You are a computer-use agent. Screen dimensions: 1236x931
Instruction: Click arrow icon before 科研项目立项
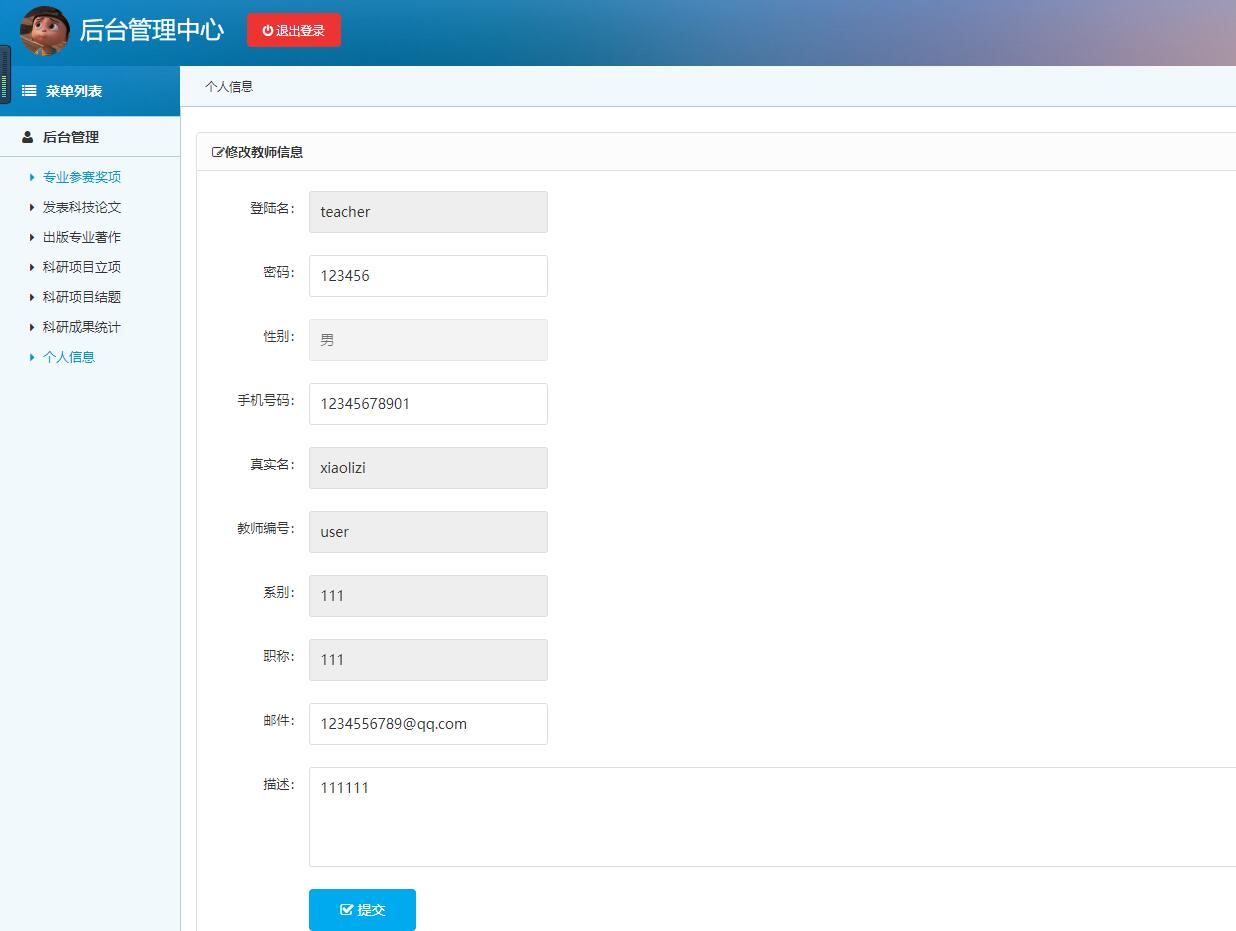point(32,267)
